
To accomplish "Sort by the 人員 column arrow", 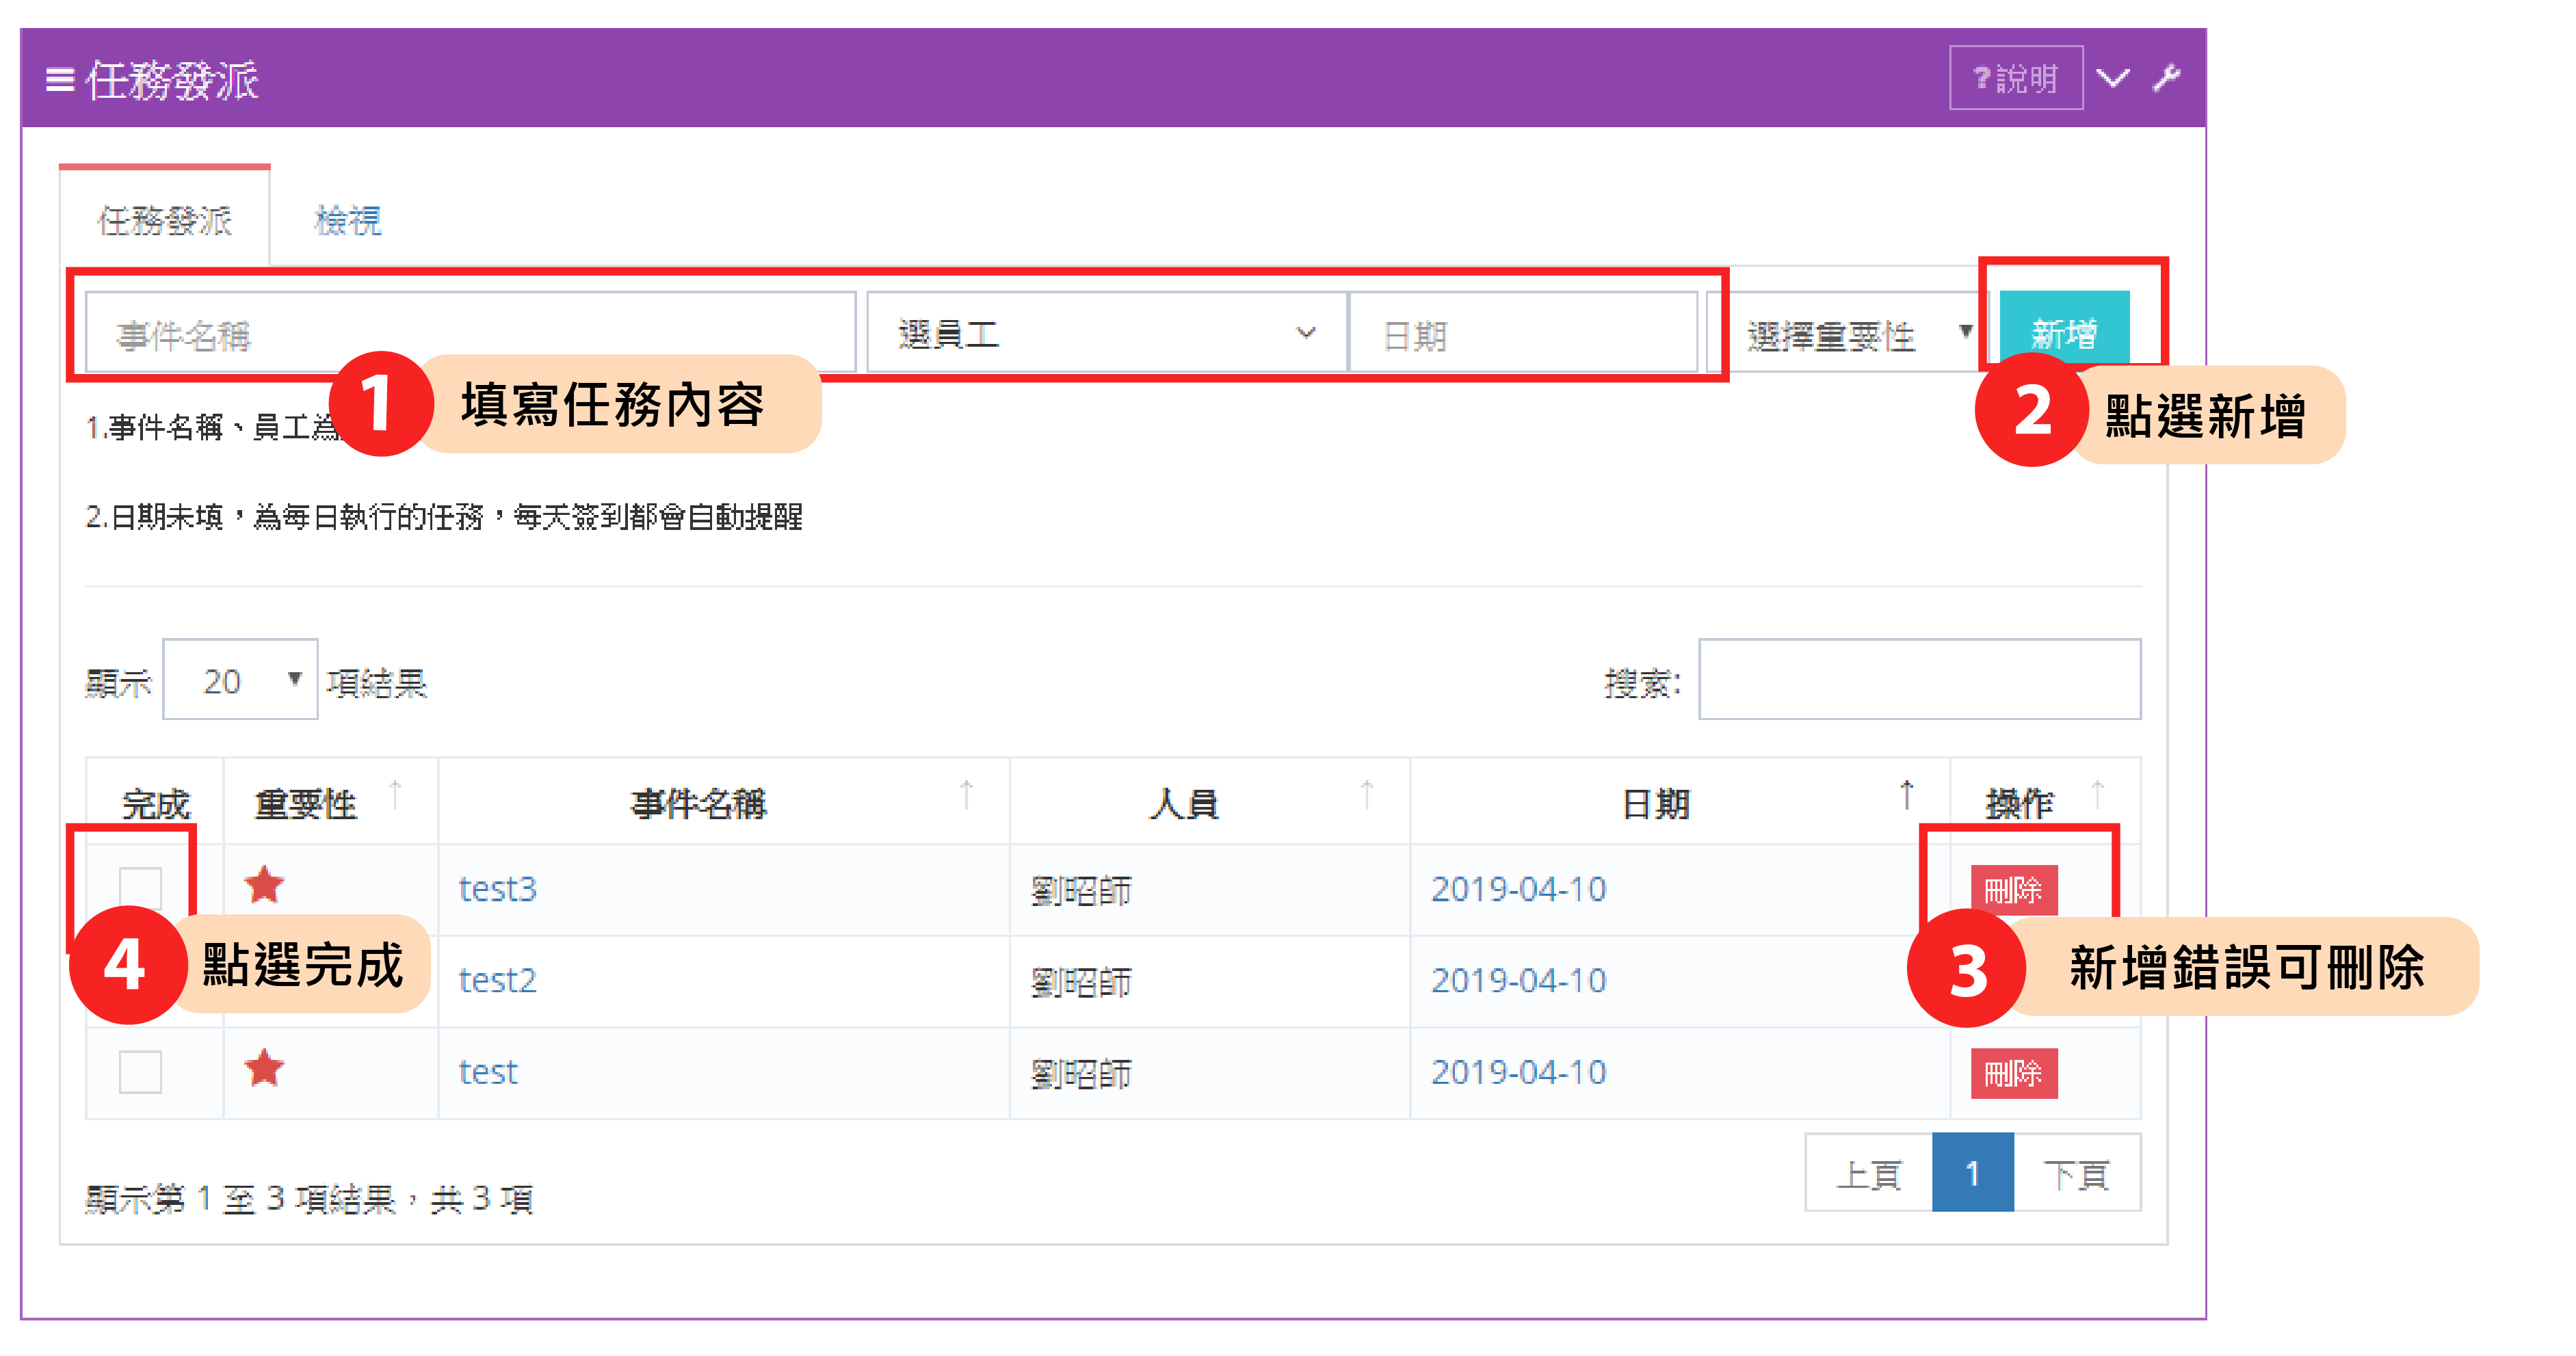I will pos(1367,796).
